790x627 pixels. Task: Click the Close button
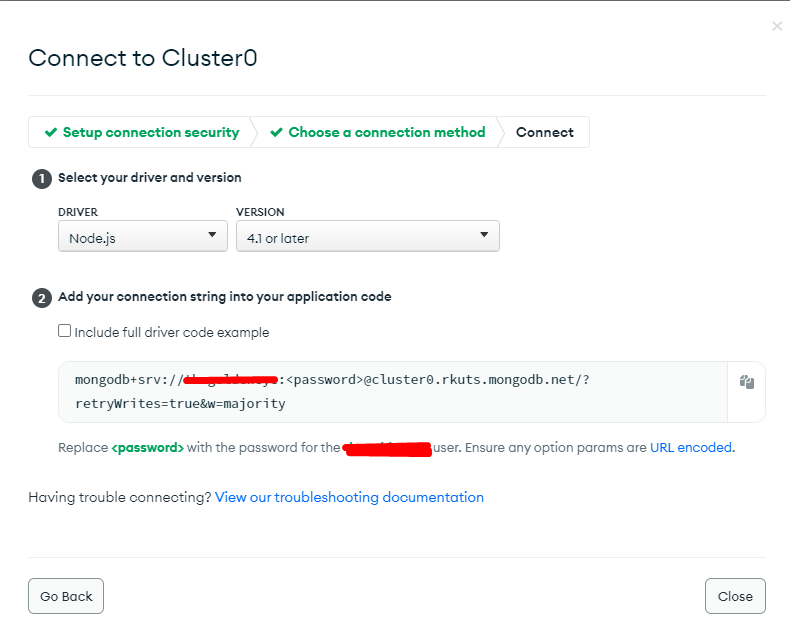[x=735, y=596]
